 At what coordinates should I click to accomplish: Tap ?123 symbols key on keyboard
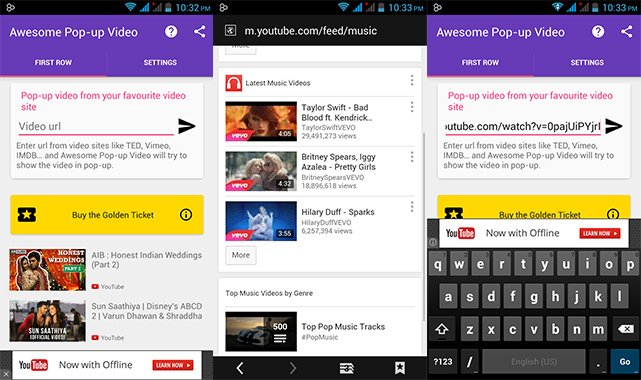point(442,361)
